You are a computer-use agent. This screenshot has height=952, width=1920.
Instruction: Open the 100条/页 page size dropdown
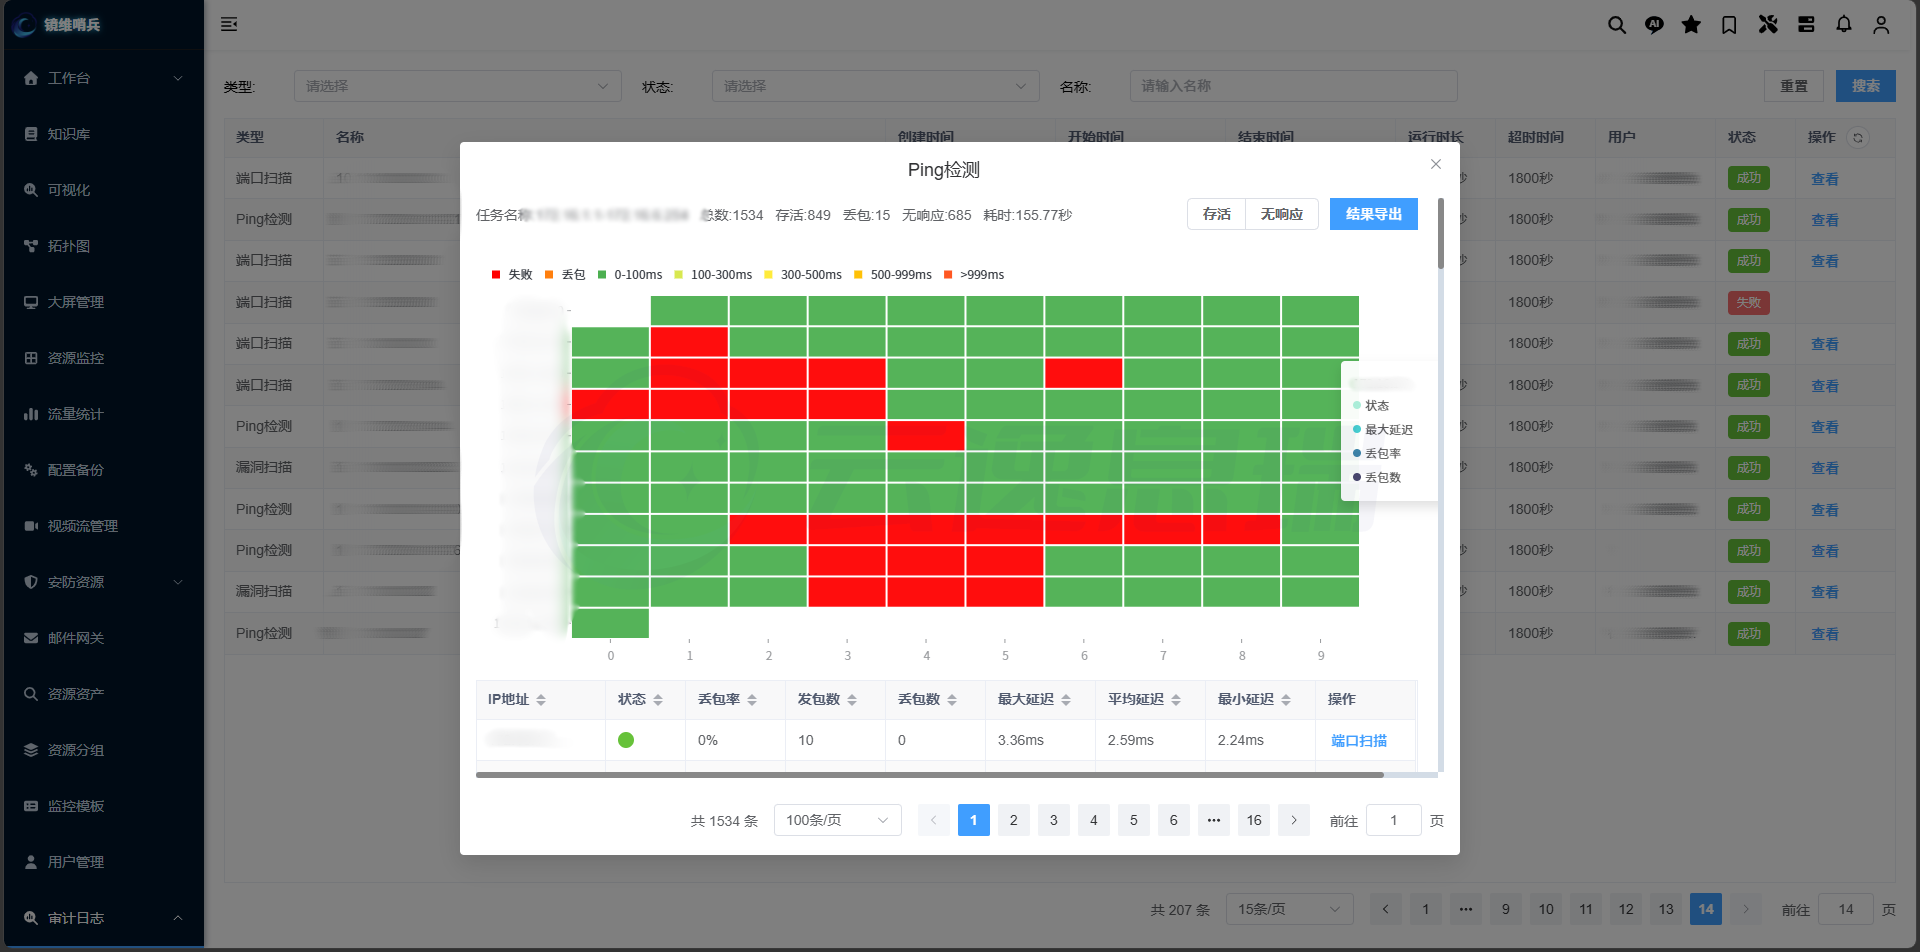coord(838,820)
